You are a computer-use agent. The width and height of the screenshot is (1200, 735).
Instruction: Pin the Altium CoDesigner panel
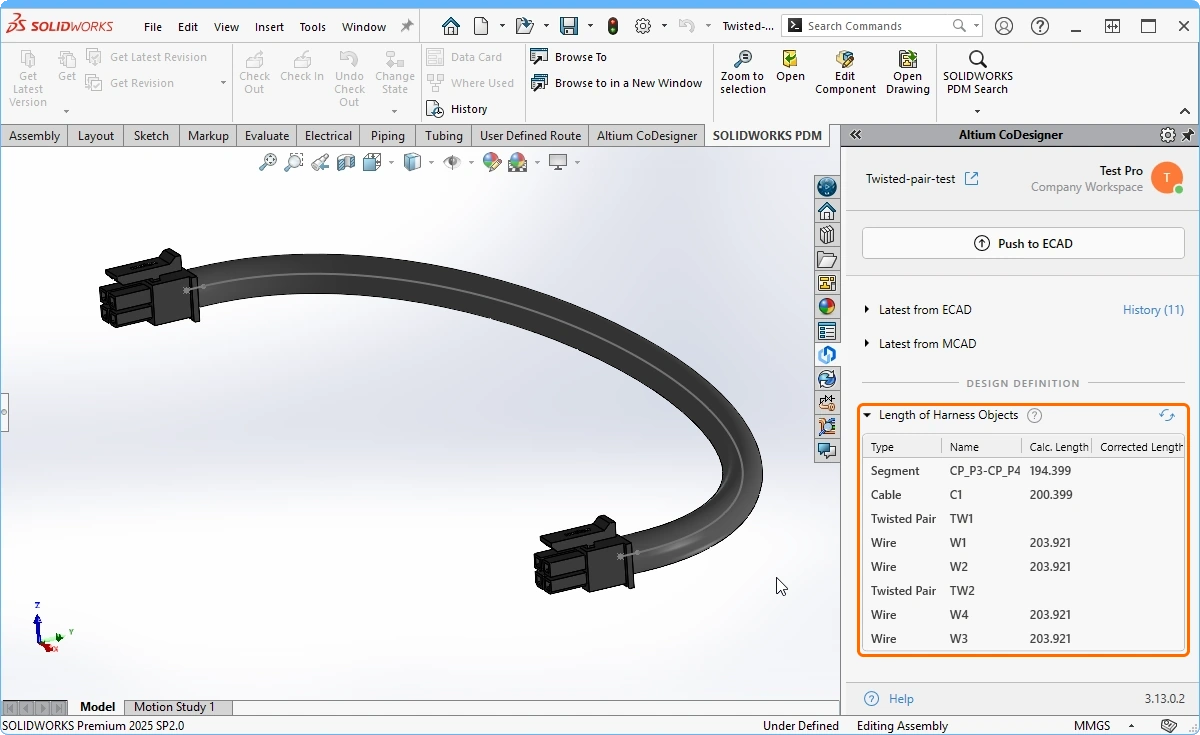pyautogui.click(x=1188, y=135)
